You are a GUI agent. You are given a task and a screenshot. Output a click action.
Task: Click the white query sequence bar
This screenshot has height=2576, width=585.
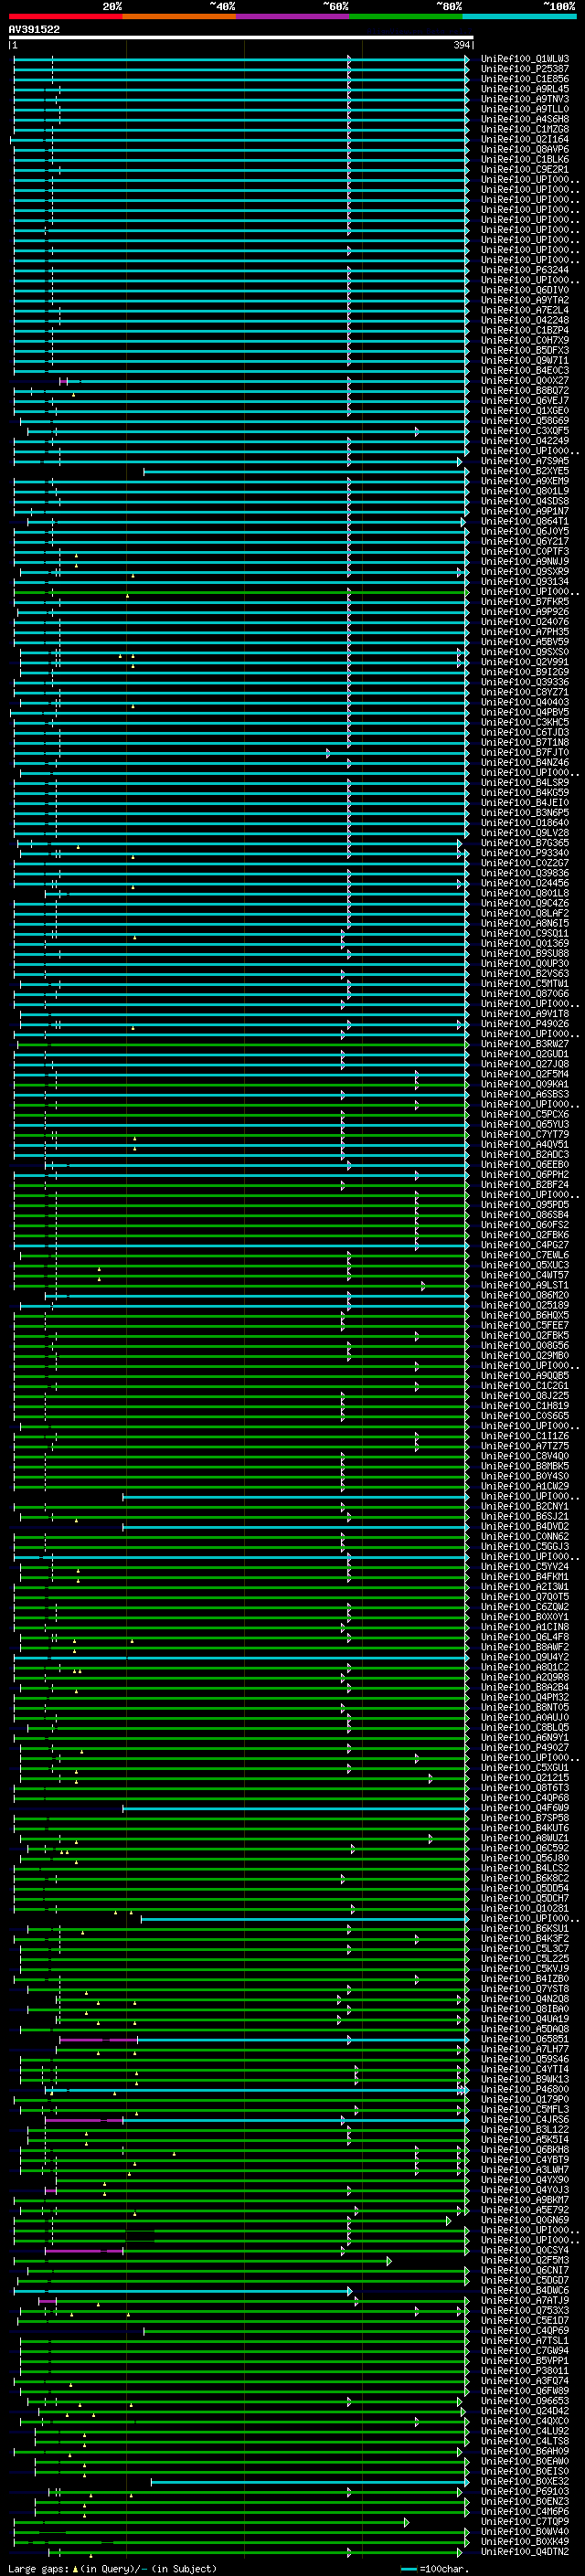click(x=241, y=38)
